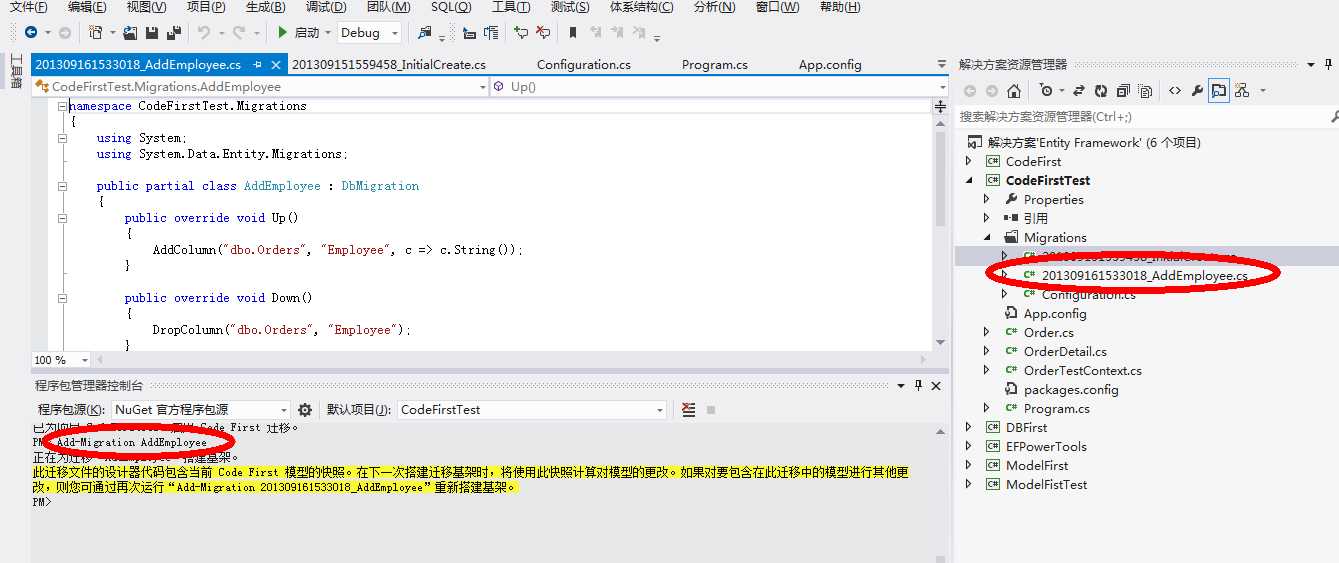The image size is (1339, 563).
Task: Click the Open File toolbar icon
Action: pos(130,32)
